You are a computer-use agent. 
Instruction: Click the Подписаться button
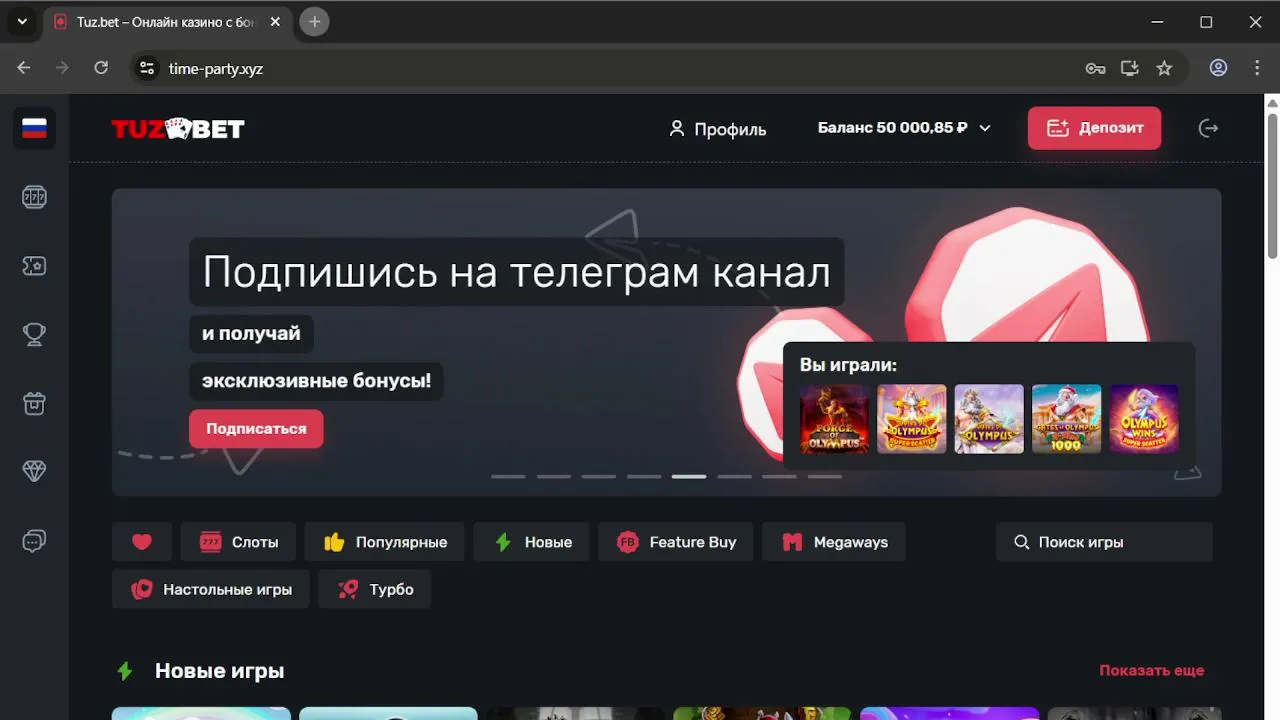pyautogui.click(x=256, y=428)
